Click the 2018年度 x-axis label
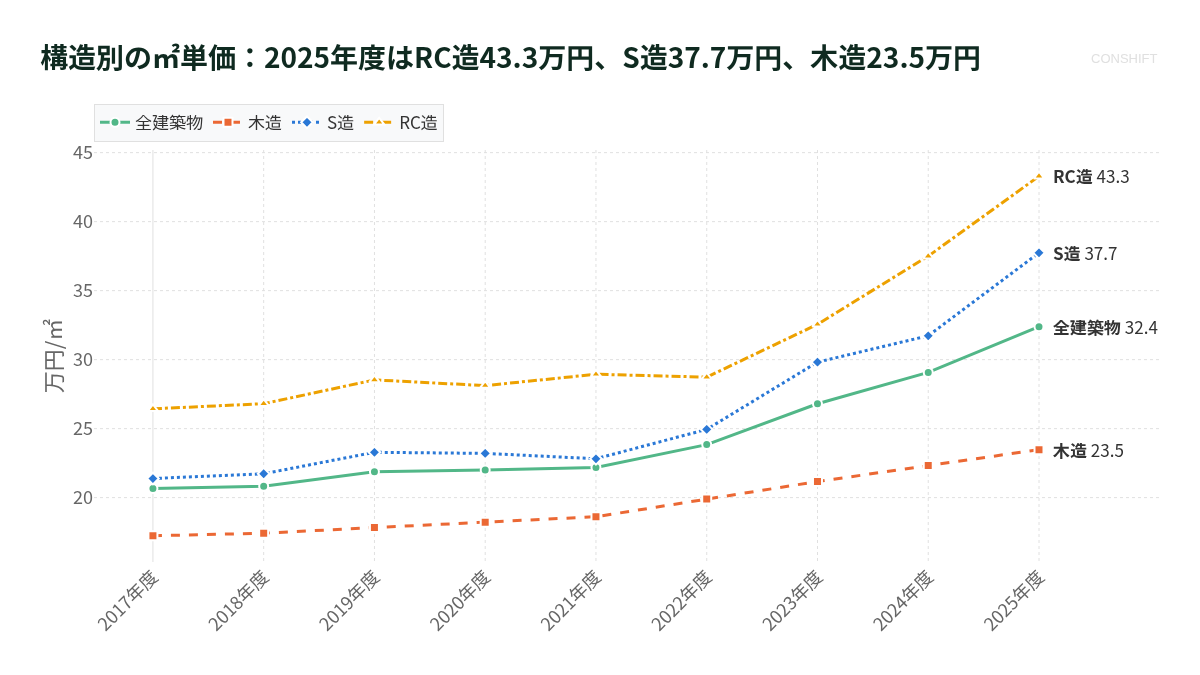Screen dimensions: 1200x675 coord(240,600)
